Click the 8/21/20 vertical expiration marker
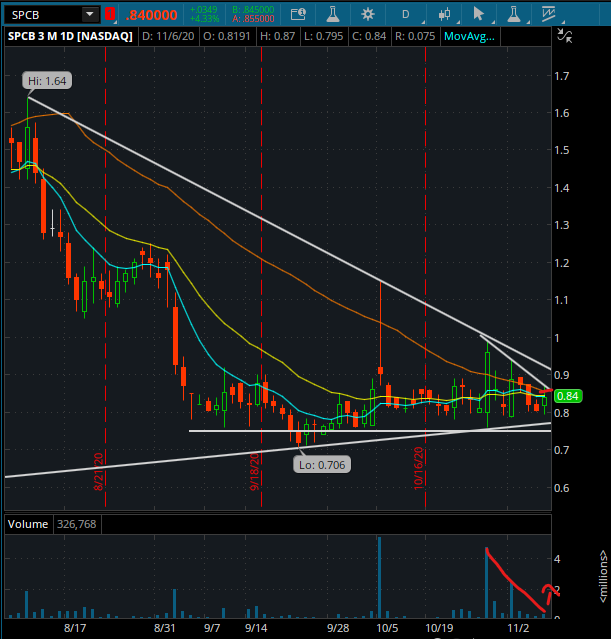The height and width of the screenshot is (639, 611). pyautogui.click(x=99, y=471)
